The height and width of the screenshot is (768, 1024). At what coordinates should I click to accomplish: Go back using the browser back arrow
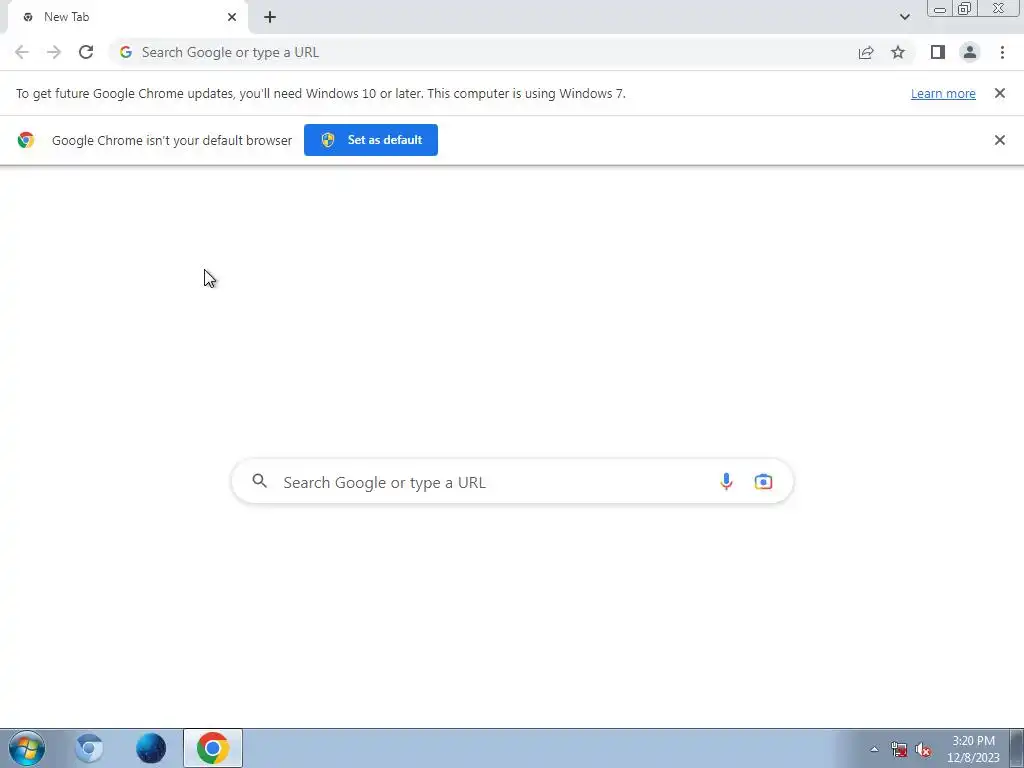click(x=22, y=52)
